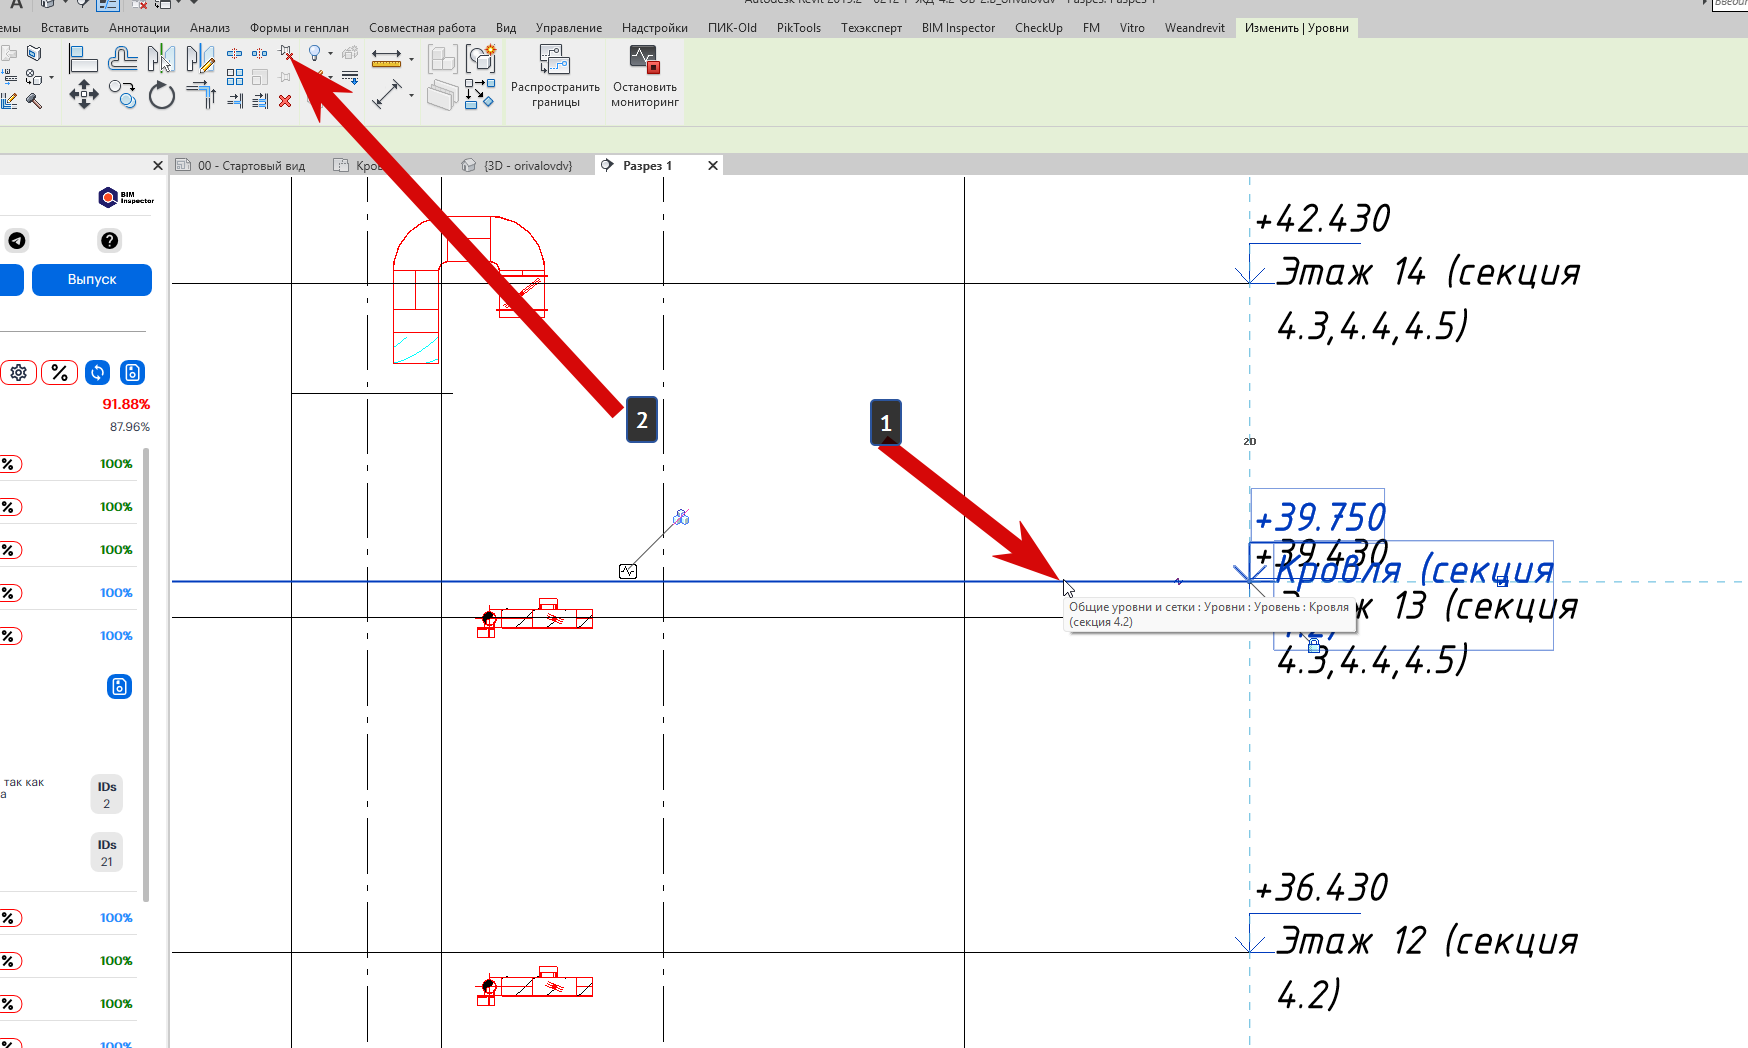Open the Аннотации ribbon tab
The width and height of the screenshot is (1748, 1048).
click(139, 28)
